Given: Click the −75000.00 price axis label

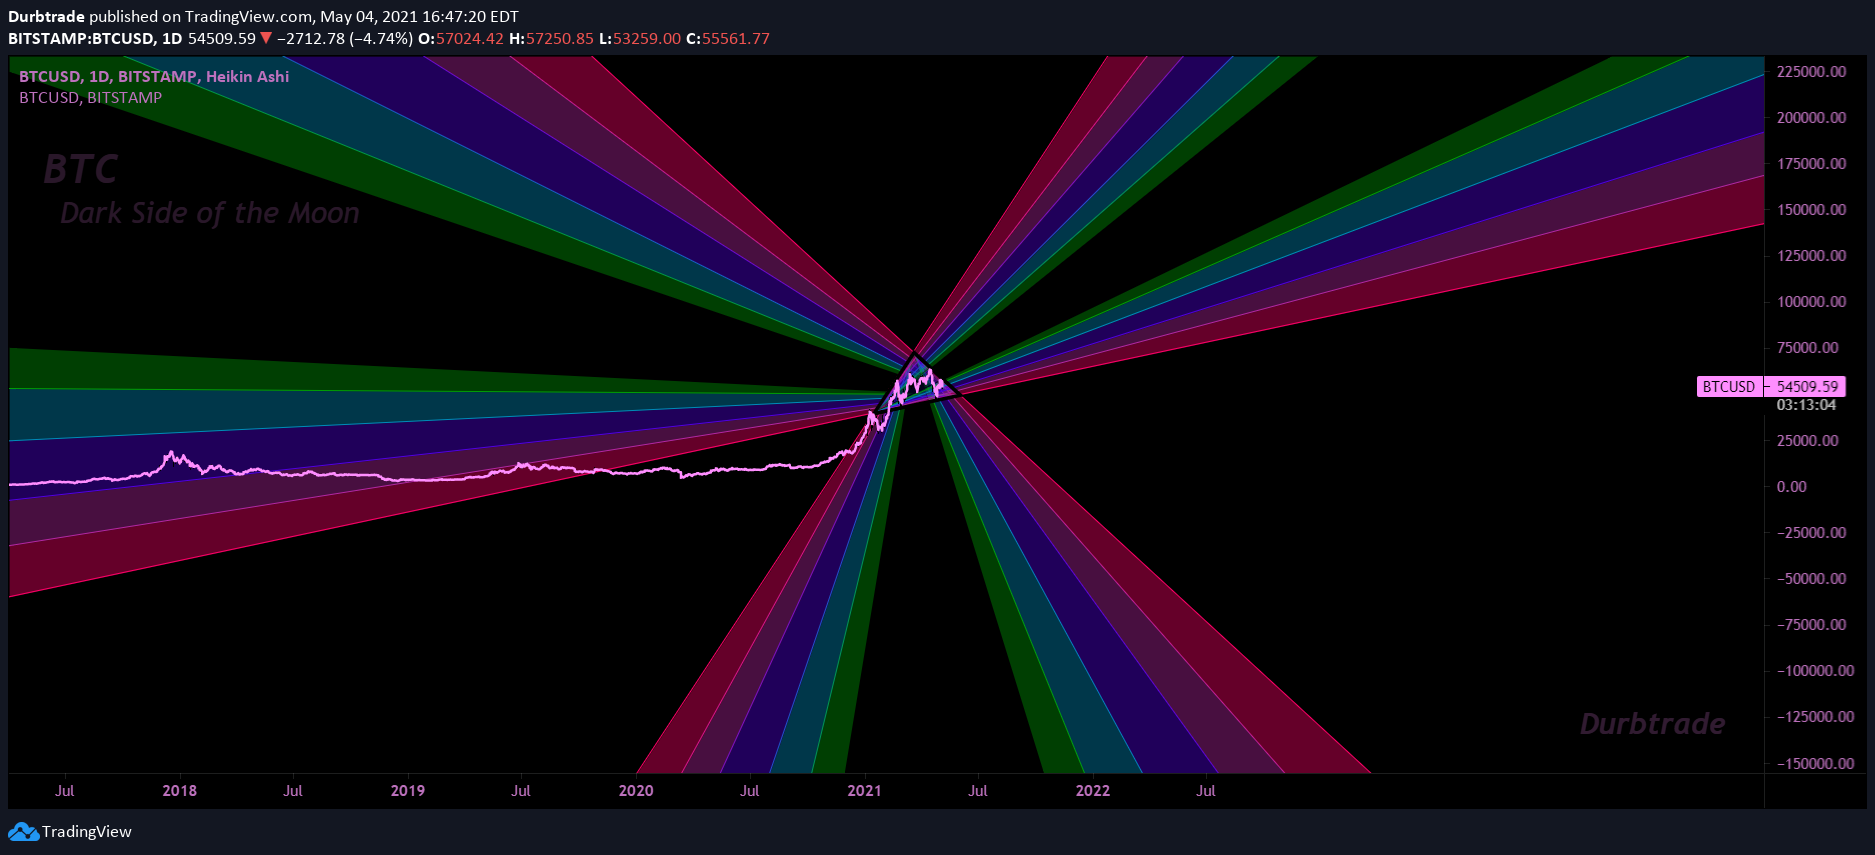Looking at the screenshot, I should [x=1811, y=625].
